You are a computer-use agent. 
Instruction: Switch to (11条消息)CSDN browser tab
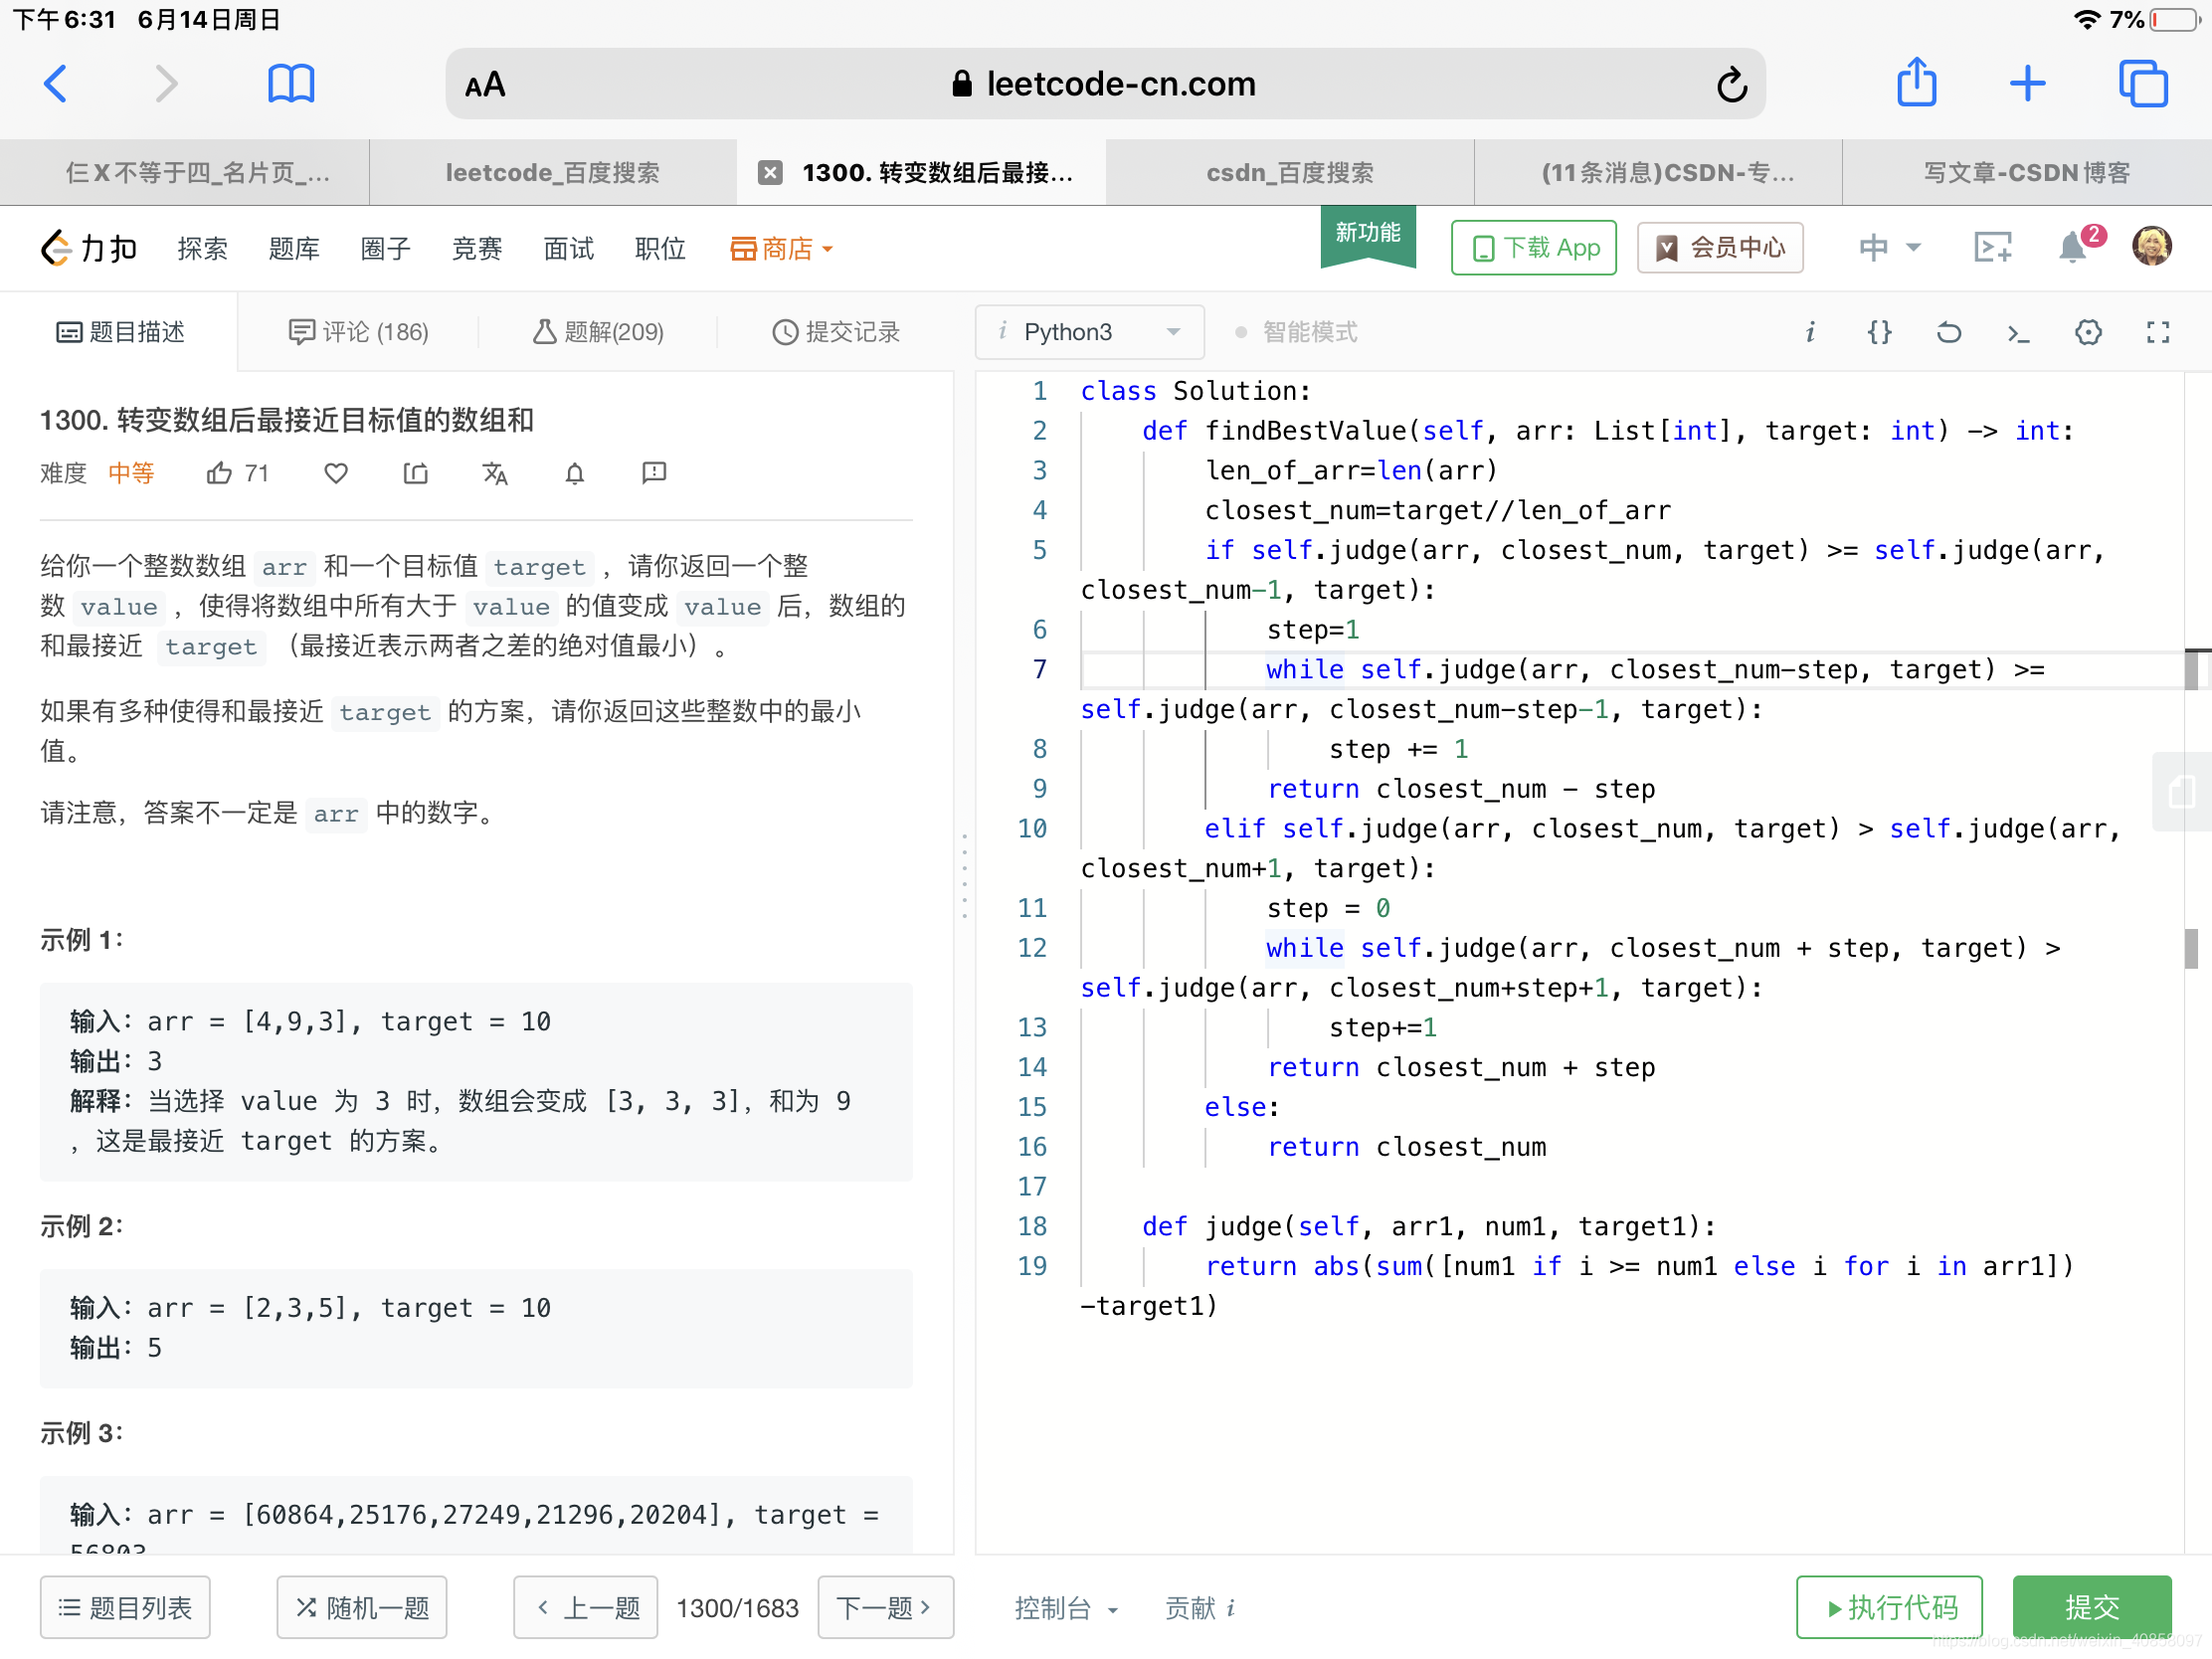[1658, 173]
